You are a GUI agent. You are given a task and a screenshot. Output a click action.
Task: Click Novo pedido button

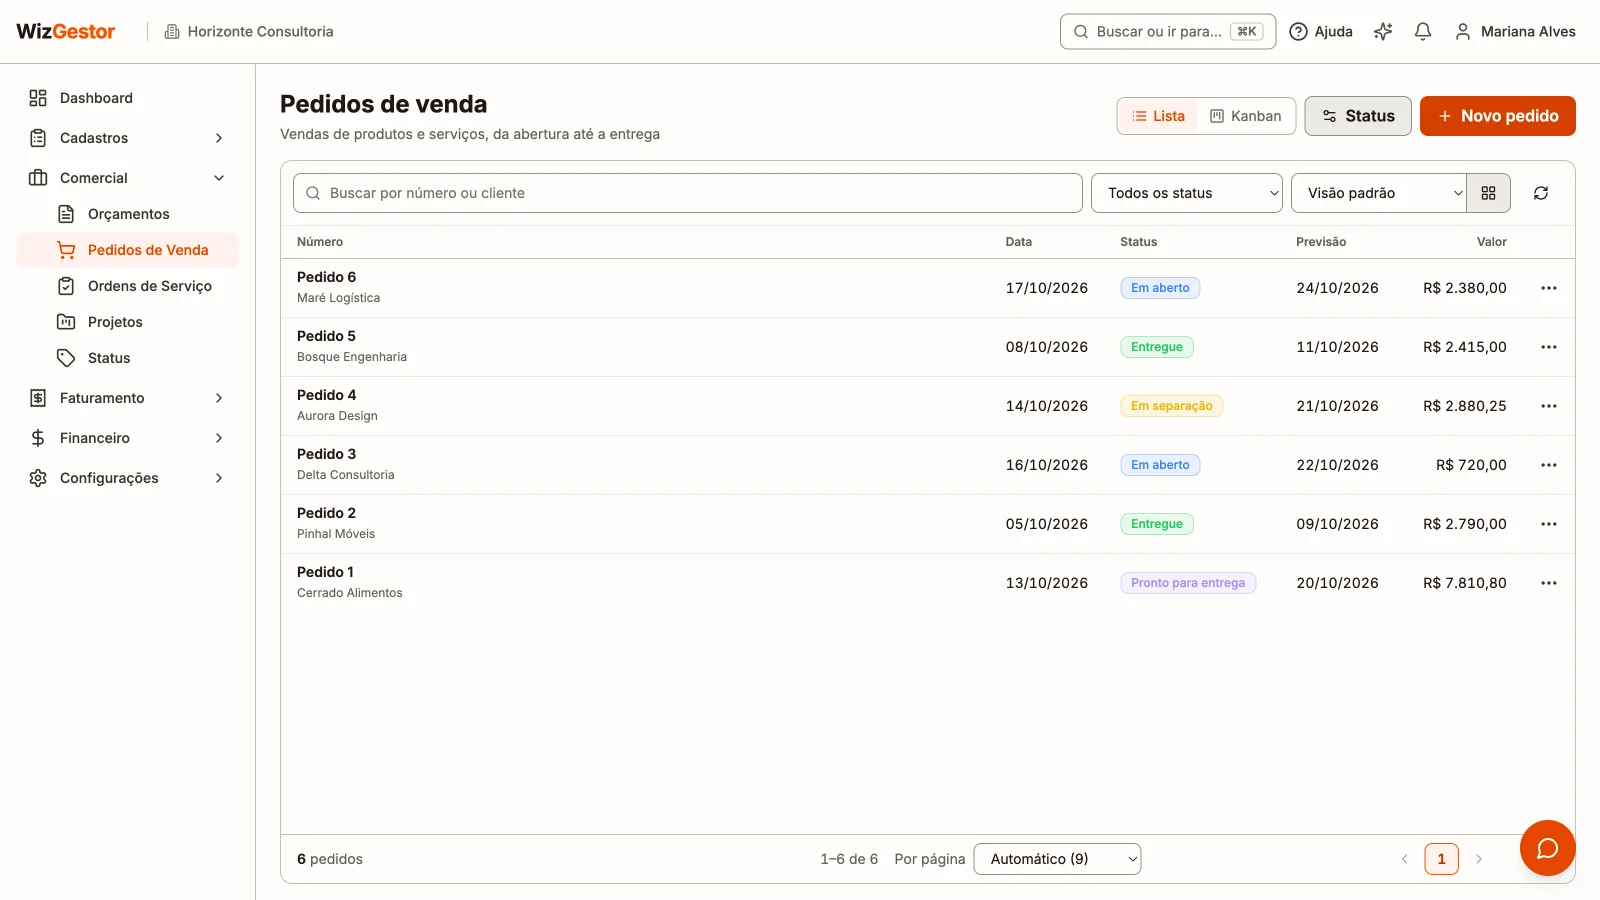point(1497,116)
